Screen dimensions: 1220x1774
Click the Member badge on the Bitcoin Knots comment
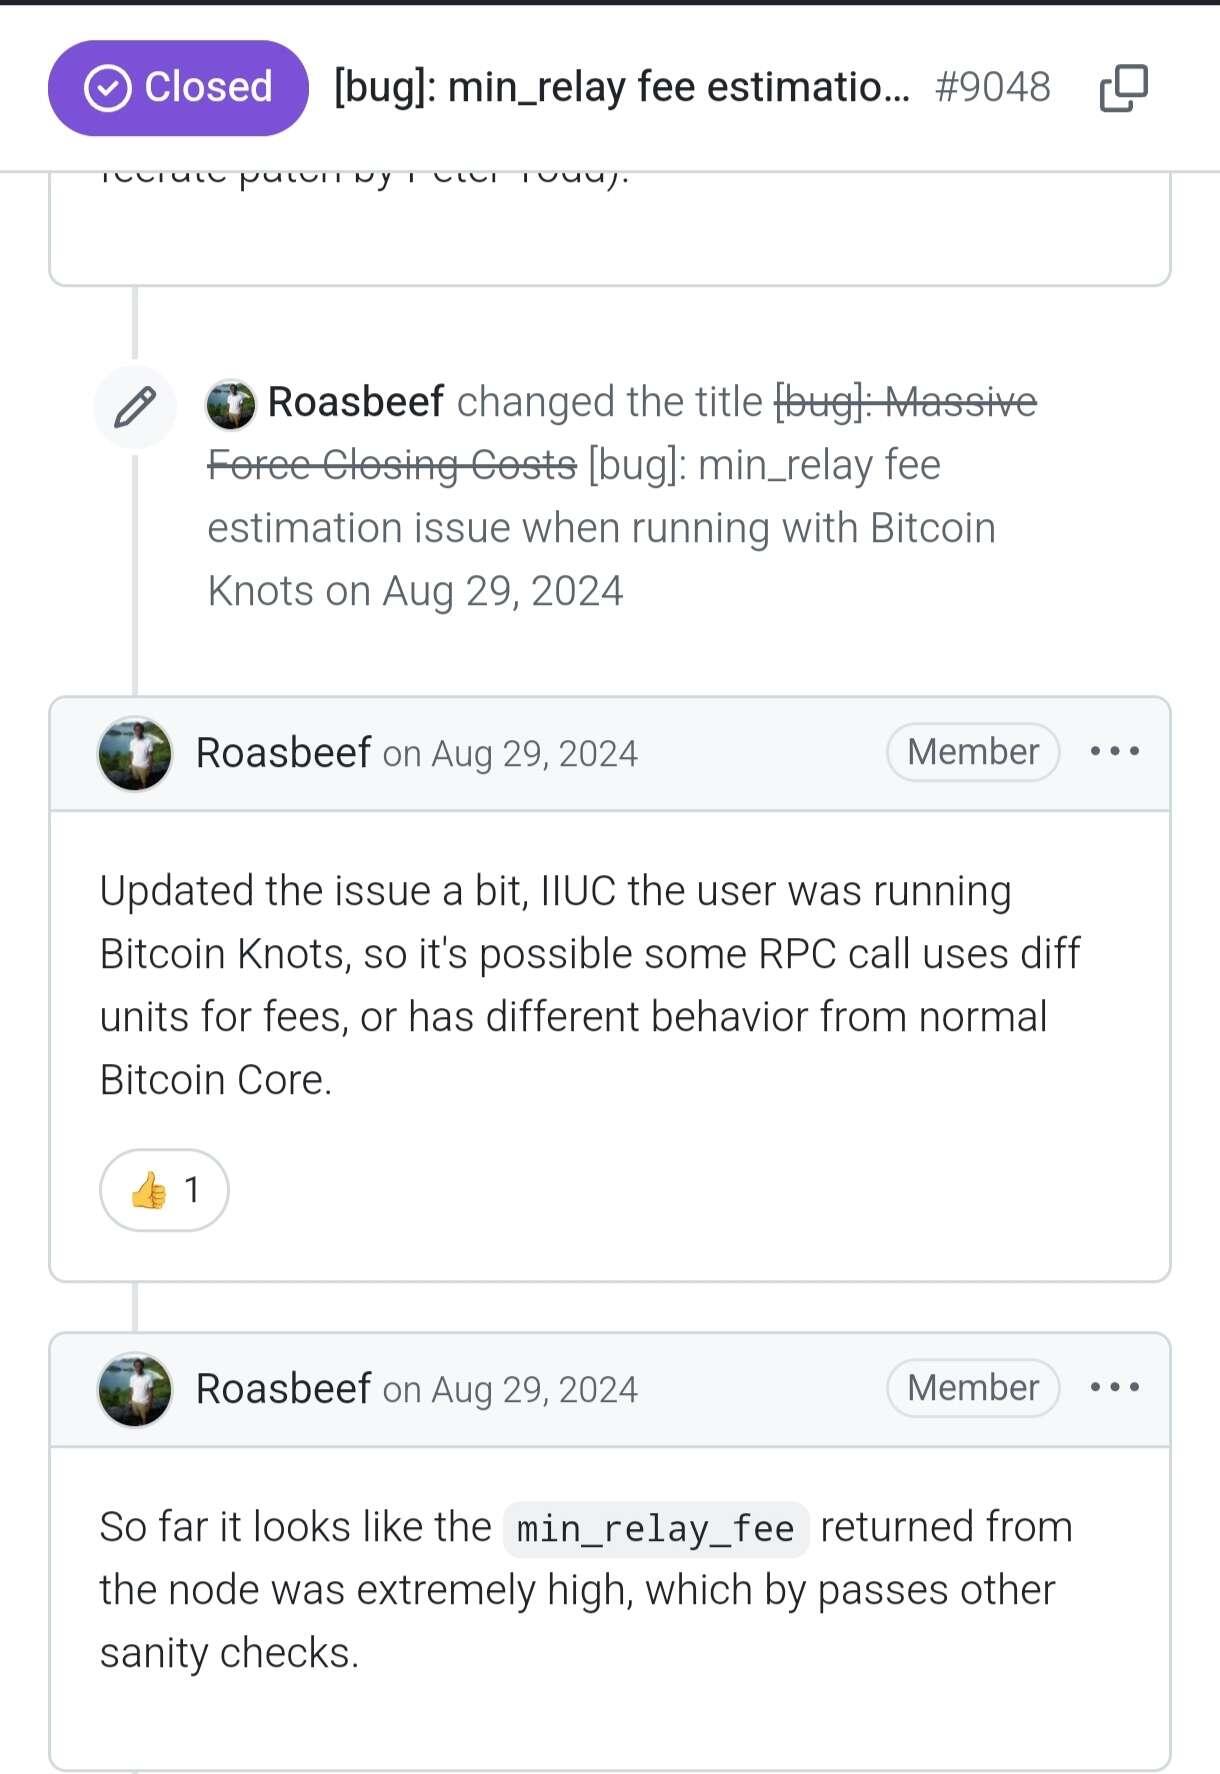tap(973, 752)
